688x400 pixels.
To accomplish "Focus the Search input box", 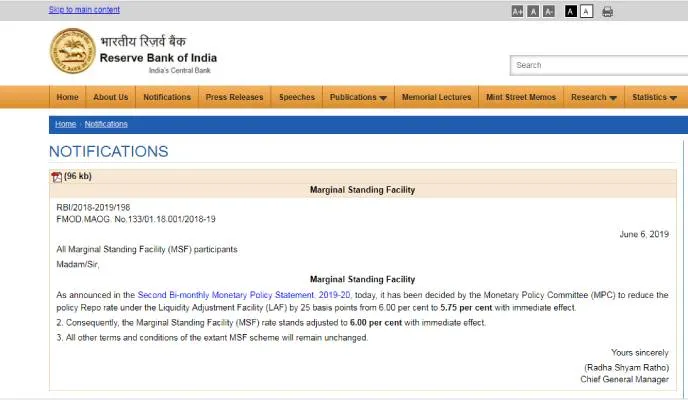I will click(x=599, y=65).
